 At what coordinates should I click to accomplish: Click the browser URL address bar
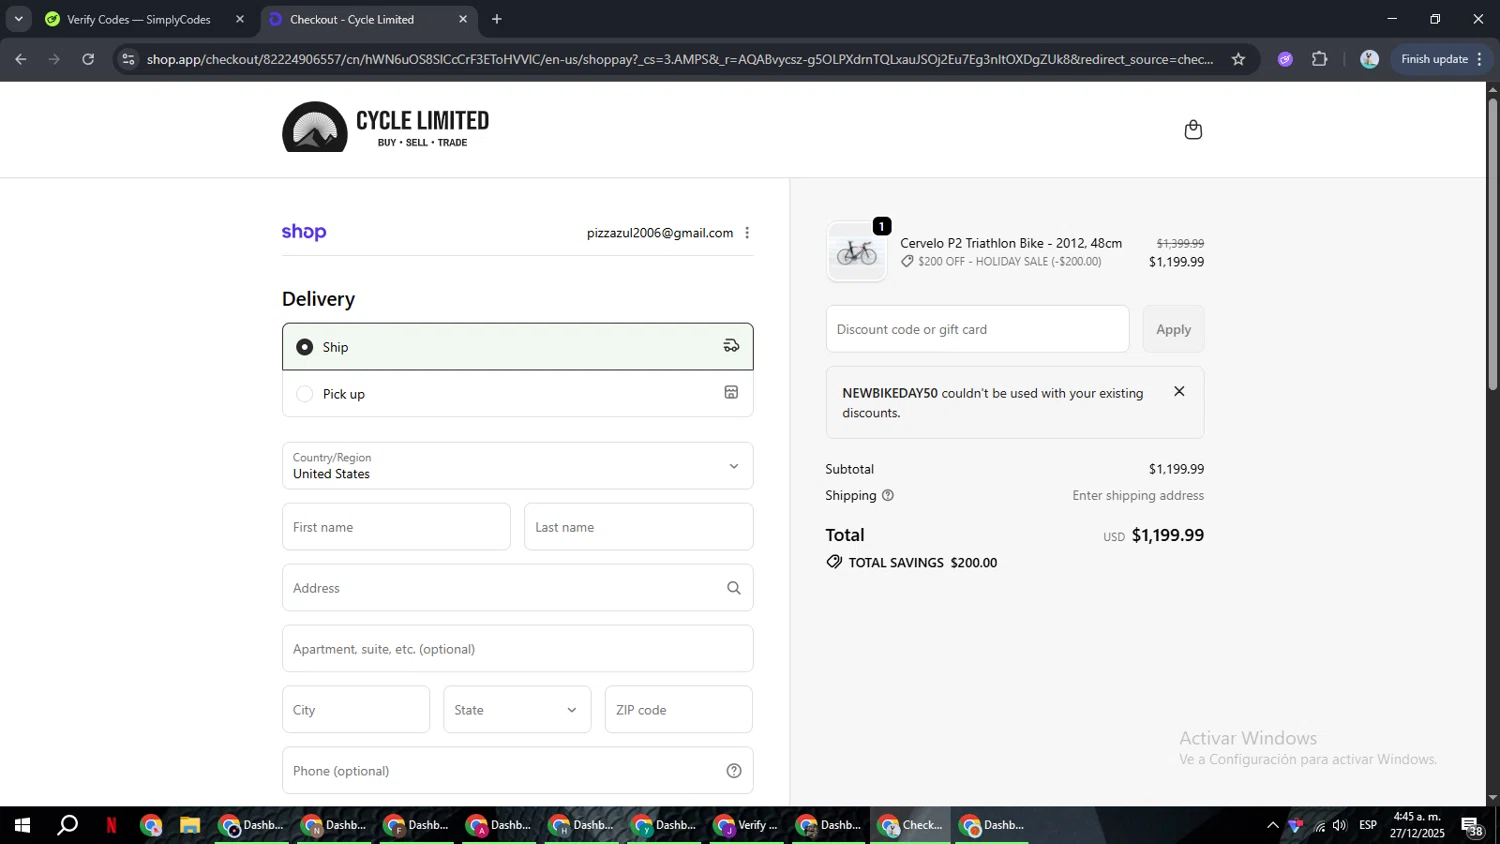point(680,59)
